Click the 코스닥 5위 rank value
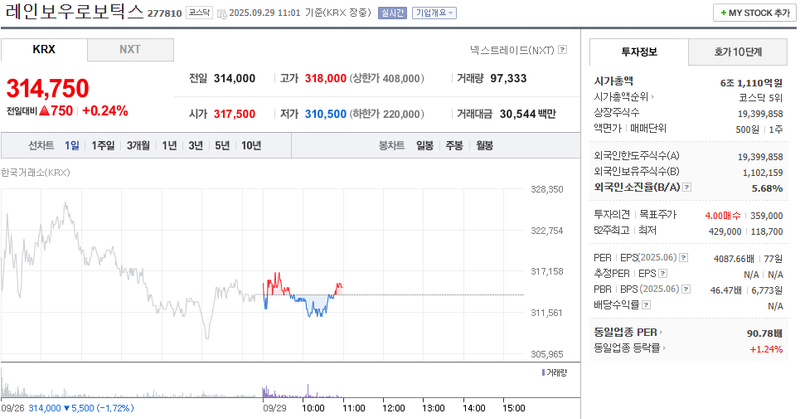800x419 pixels. [761, 98]
